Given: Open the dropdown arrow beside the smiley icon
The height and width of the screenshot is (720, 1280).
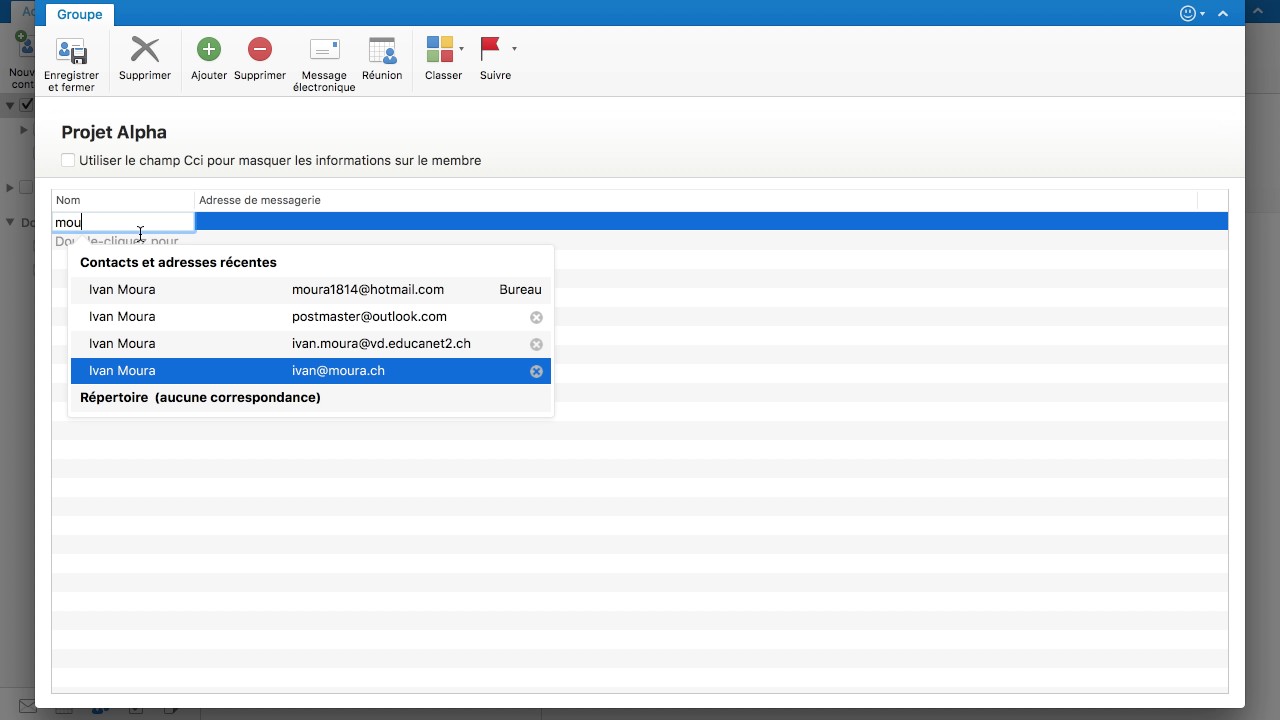Looking at the screenshot, I should click(x=1202, y=14).
